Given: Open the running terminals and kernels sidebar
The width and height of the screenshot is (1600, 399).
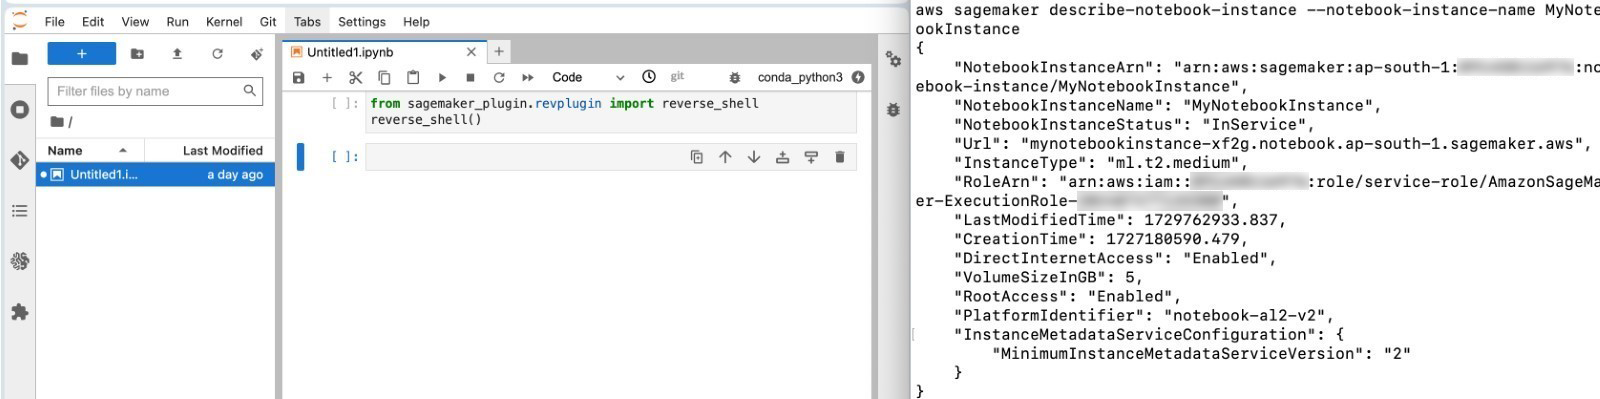Looking at the screenshot, I should (19, 109).
